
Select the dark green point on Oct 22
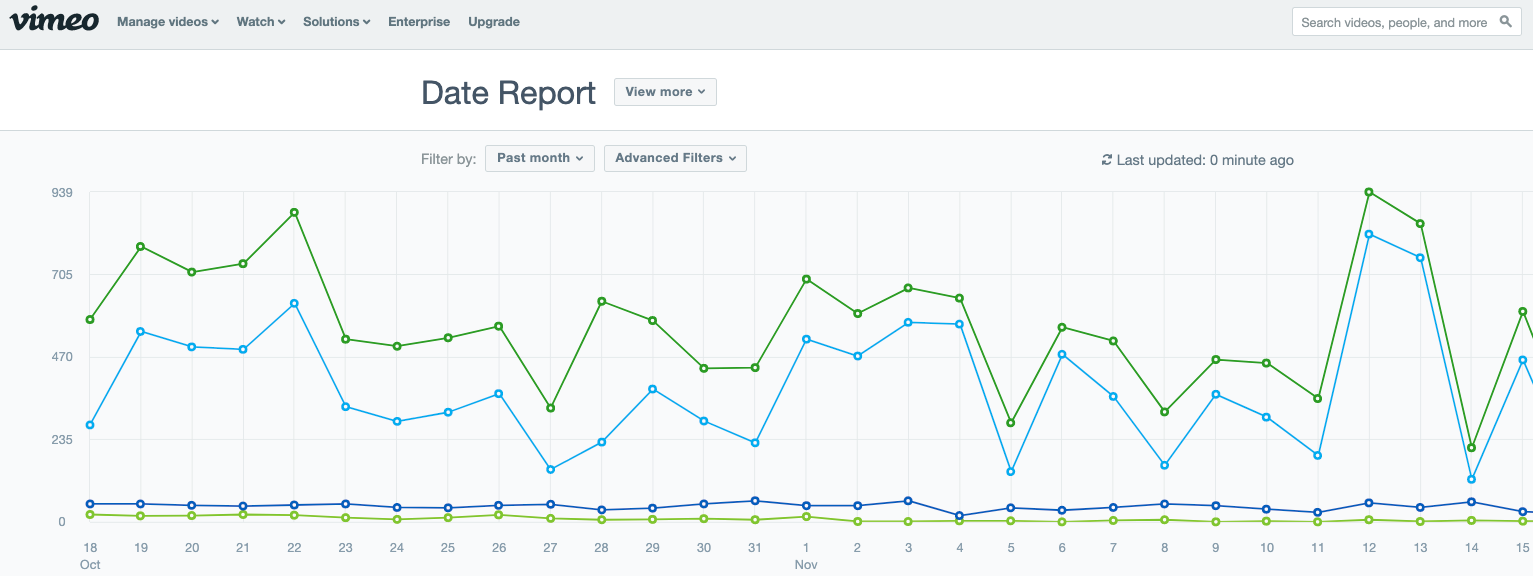click(x=294, y=212)
